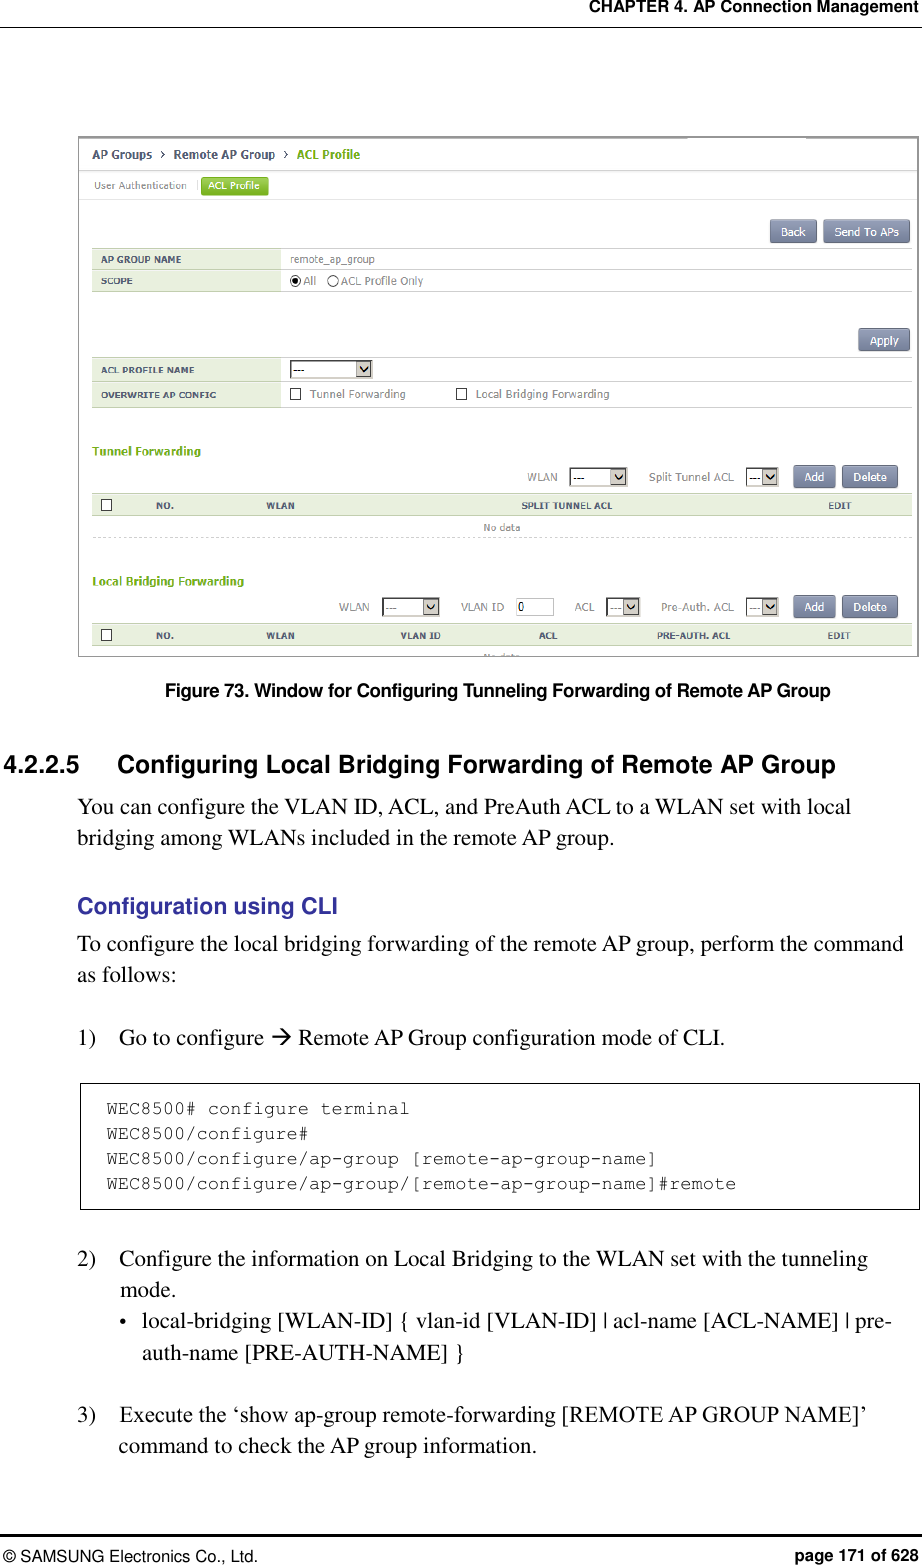Click the Apply button

[884, 340]
